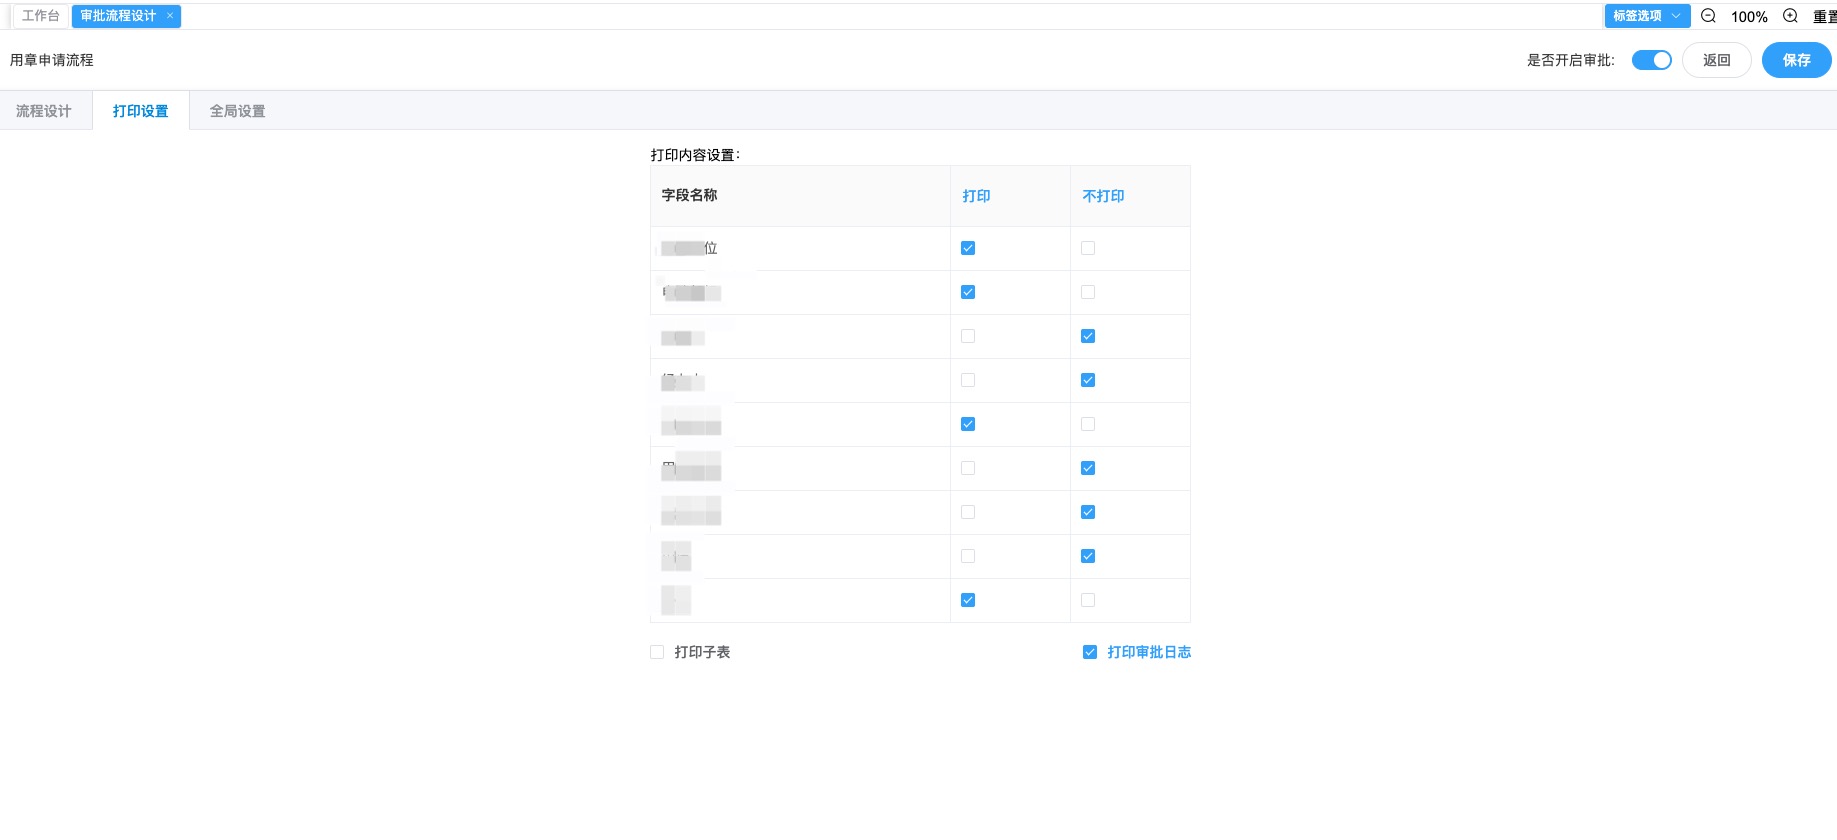
Task: Check 不打印 in the last field row
Action: click(x=1088, y=600)
